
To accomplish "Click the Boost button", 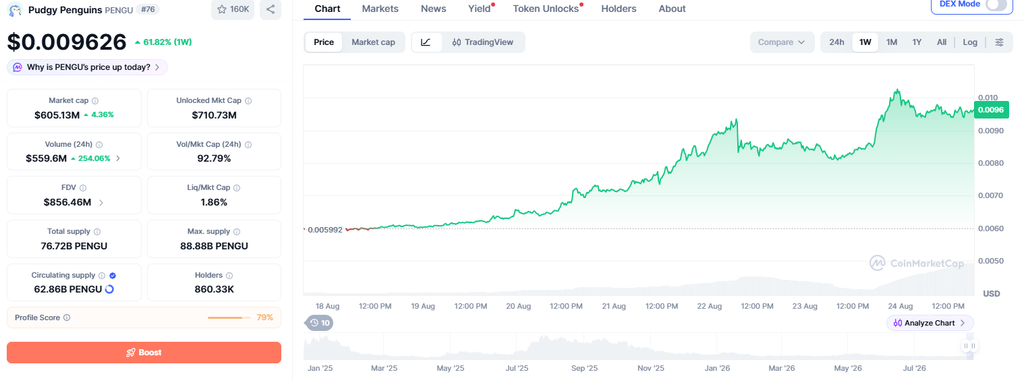I will [144, 353].
